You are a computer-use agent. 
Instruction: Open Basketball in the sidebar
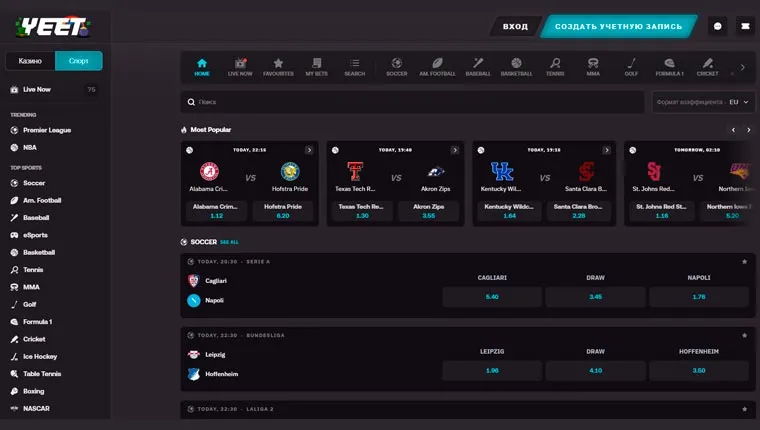(39, 253)
